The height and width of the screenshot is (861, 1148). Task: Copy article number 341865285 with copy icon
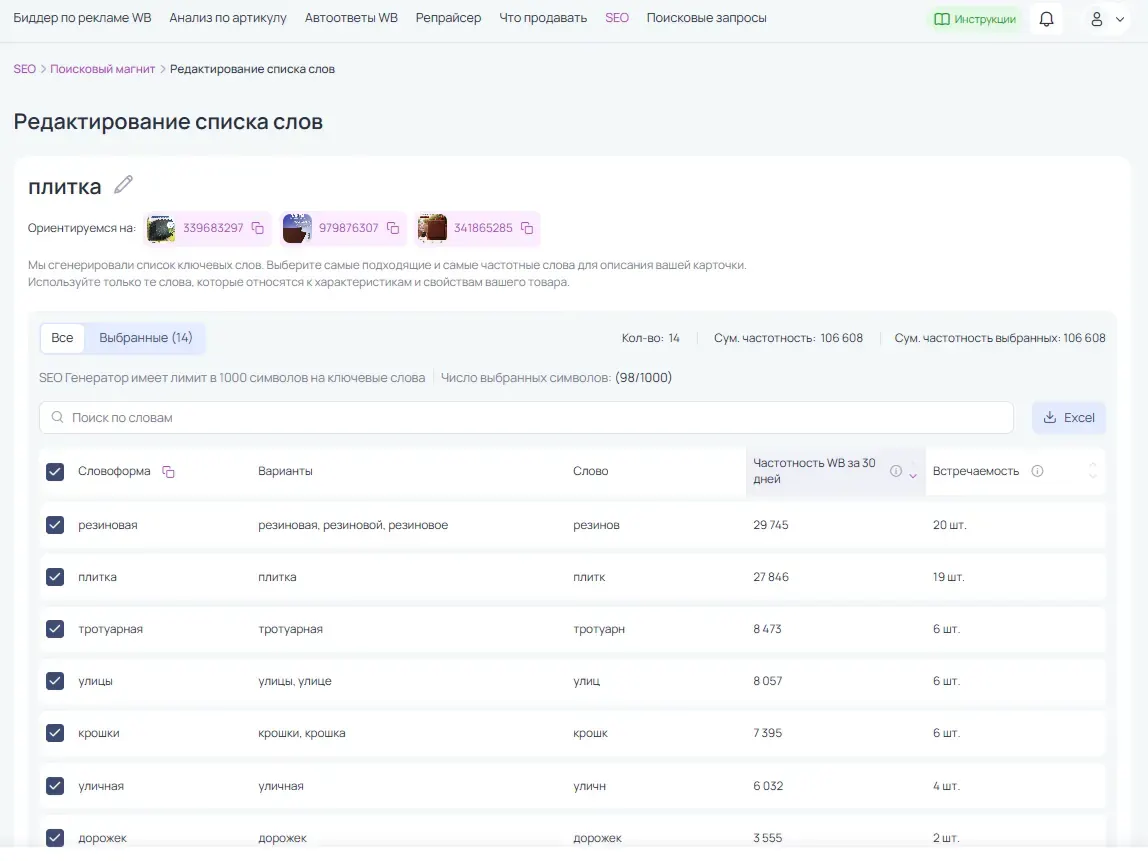click(x=527, y=228)
